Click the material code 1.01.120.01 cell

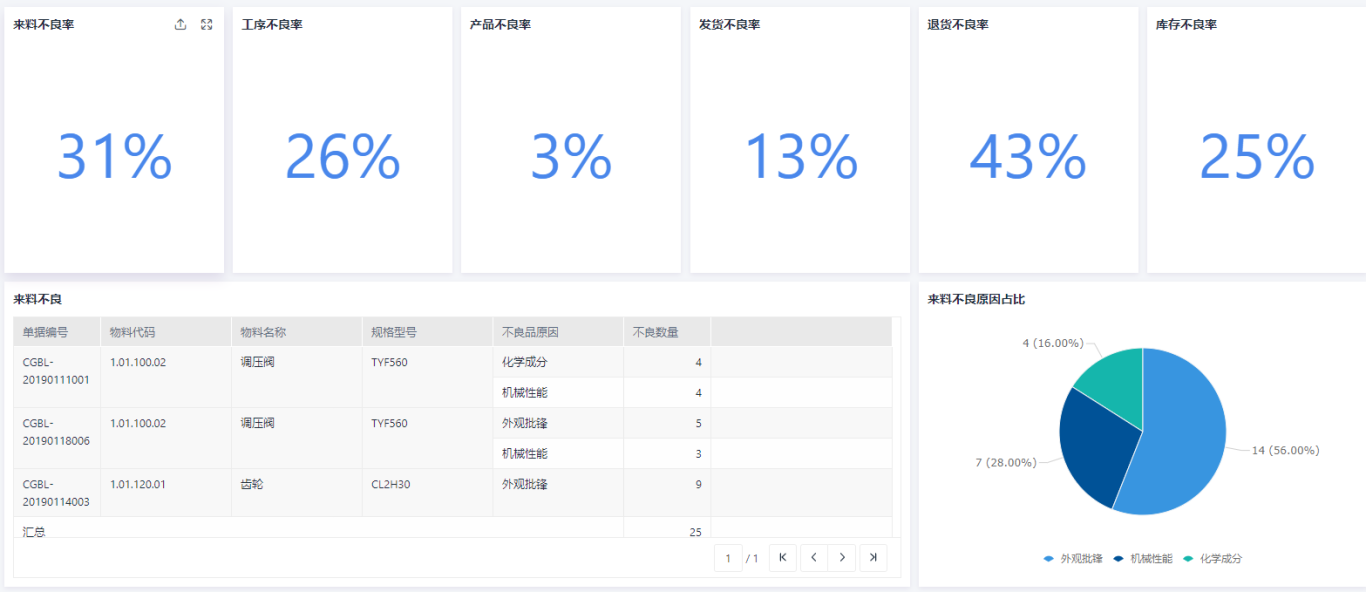point(166,493)
